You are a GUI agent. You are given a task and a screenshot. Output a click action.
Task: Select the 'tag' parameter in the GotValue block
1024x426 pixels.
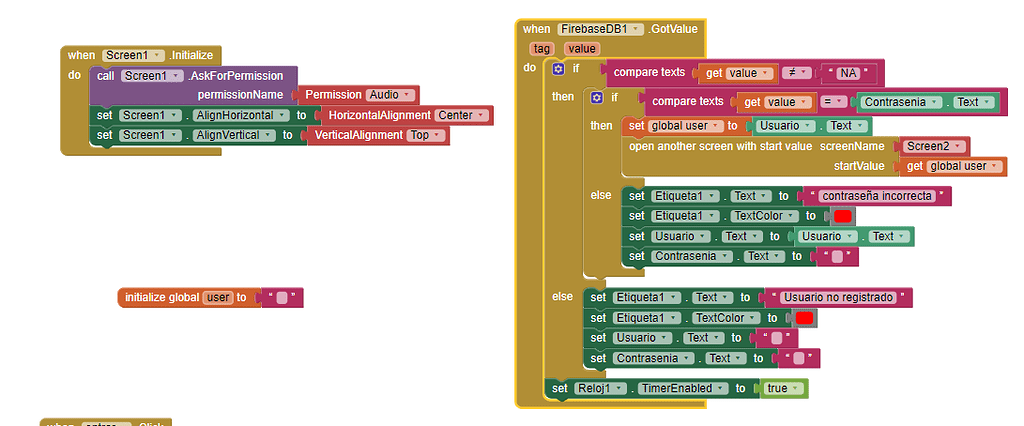[540, 48]
